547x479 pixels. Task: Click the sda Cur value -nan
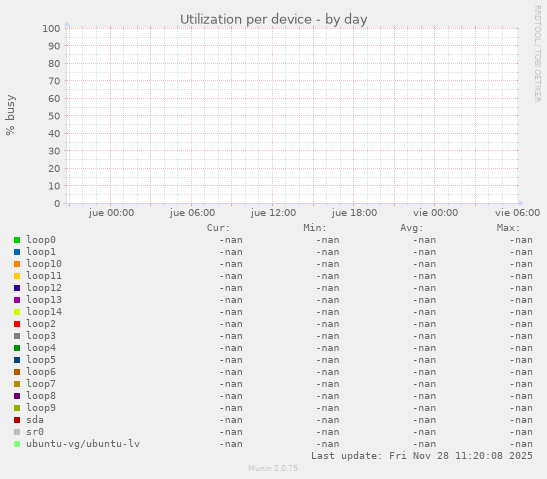[231, 420]
